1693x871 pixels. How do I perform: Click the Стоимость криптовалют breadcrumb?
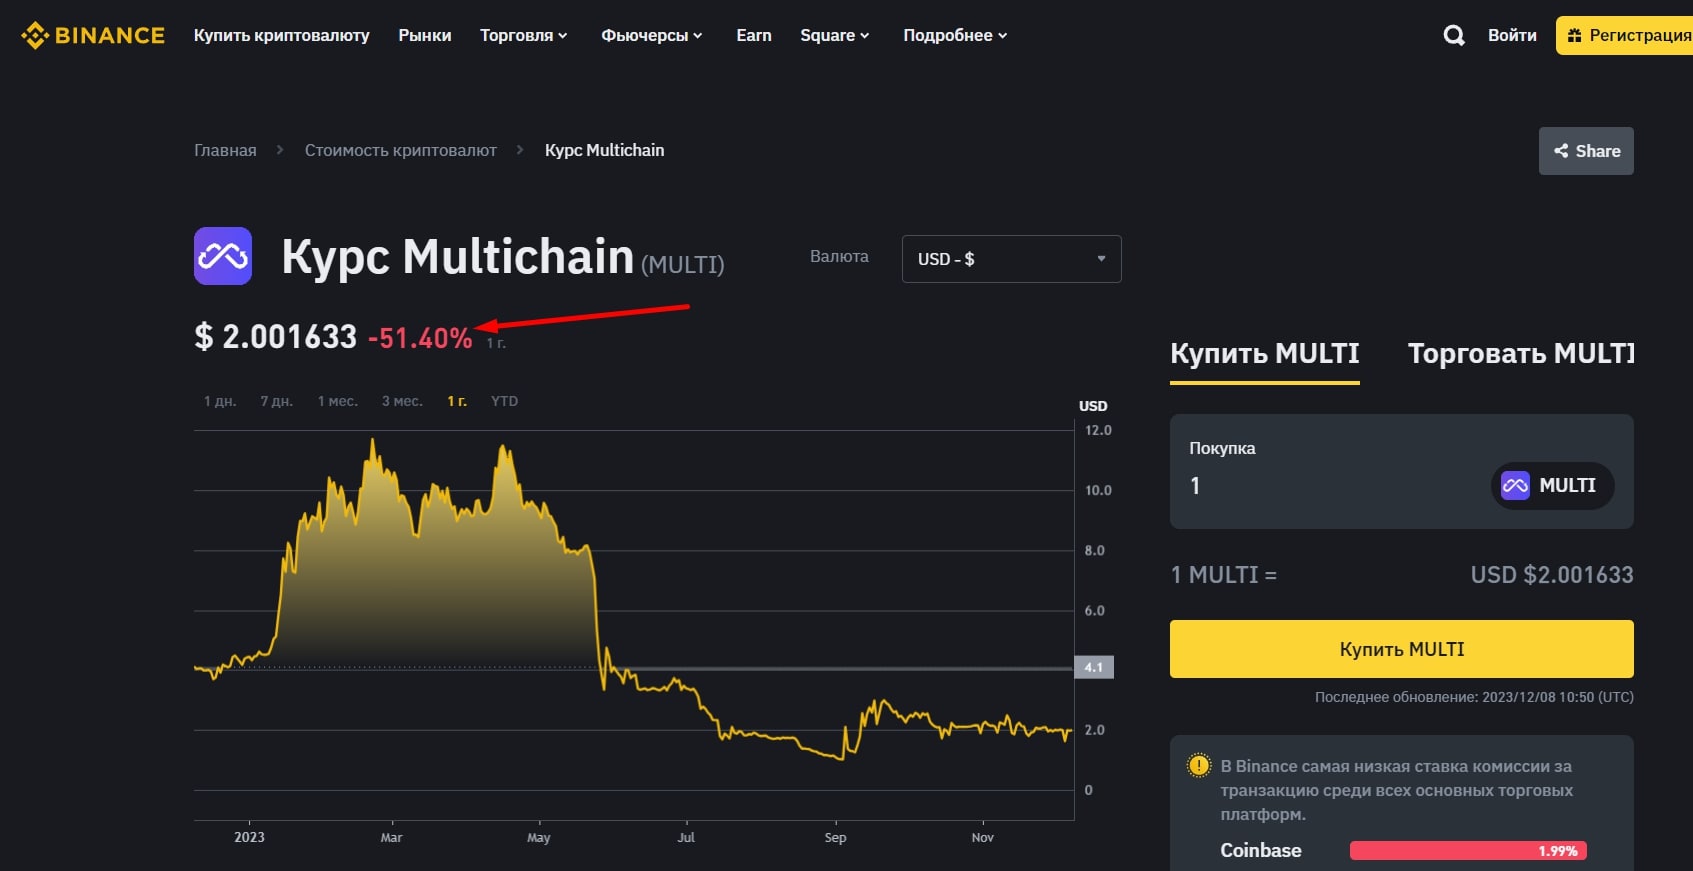coord(401,150)
